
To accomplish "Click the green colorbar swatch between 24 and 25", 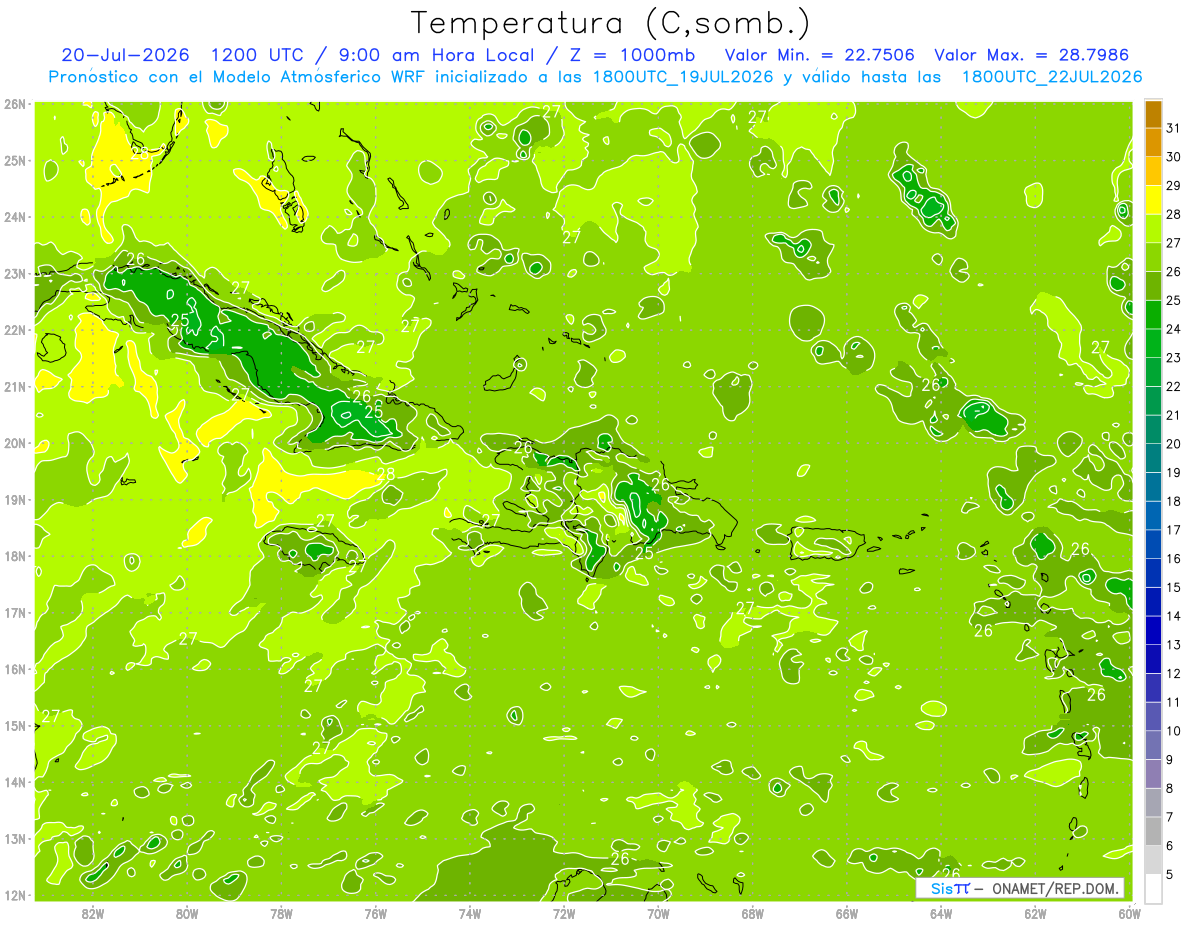I will coord(1153,315).
